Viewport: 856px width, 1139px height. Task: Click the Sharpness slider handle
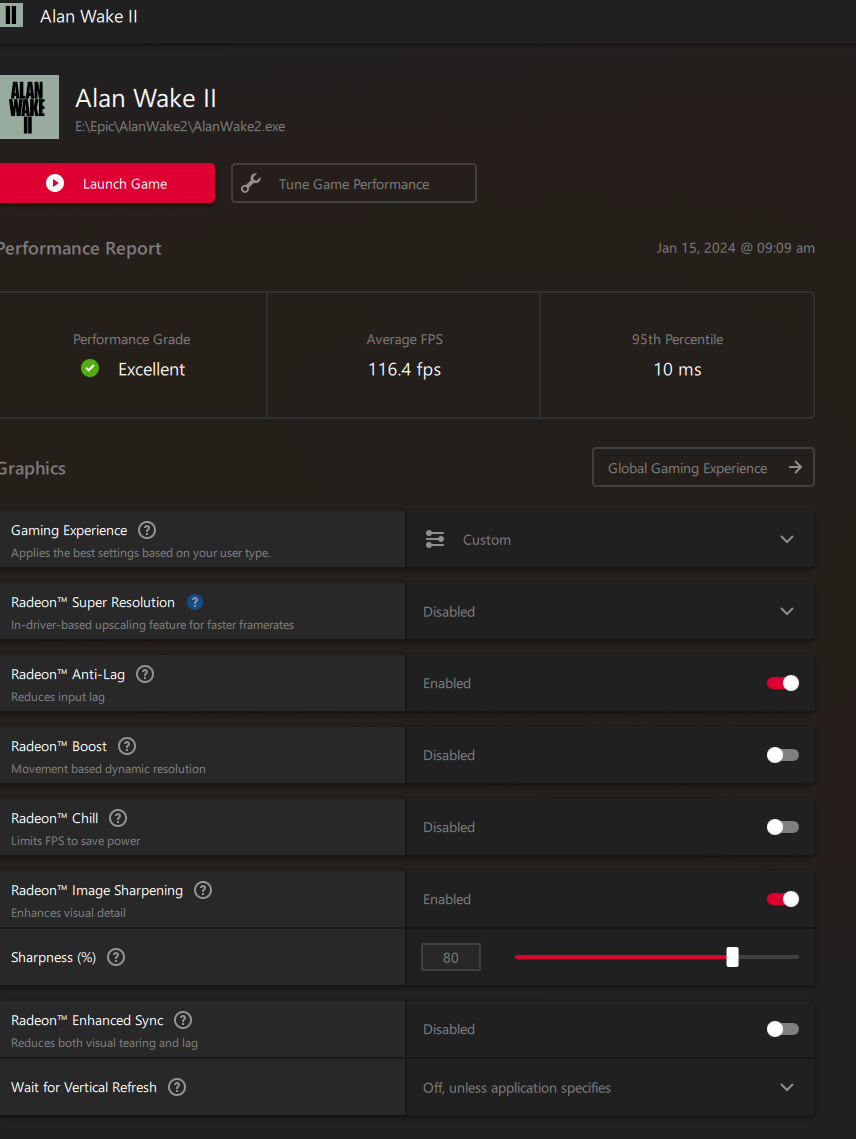point(732,957)
